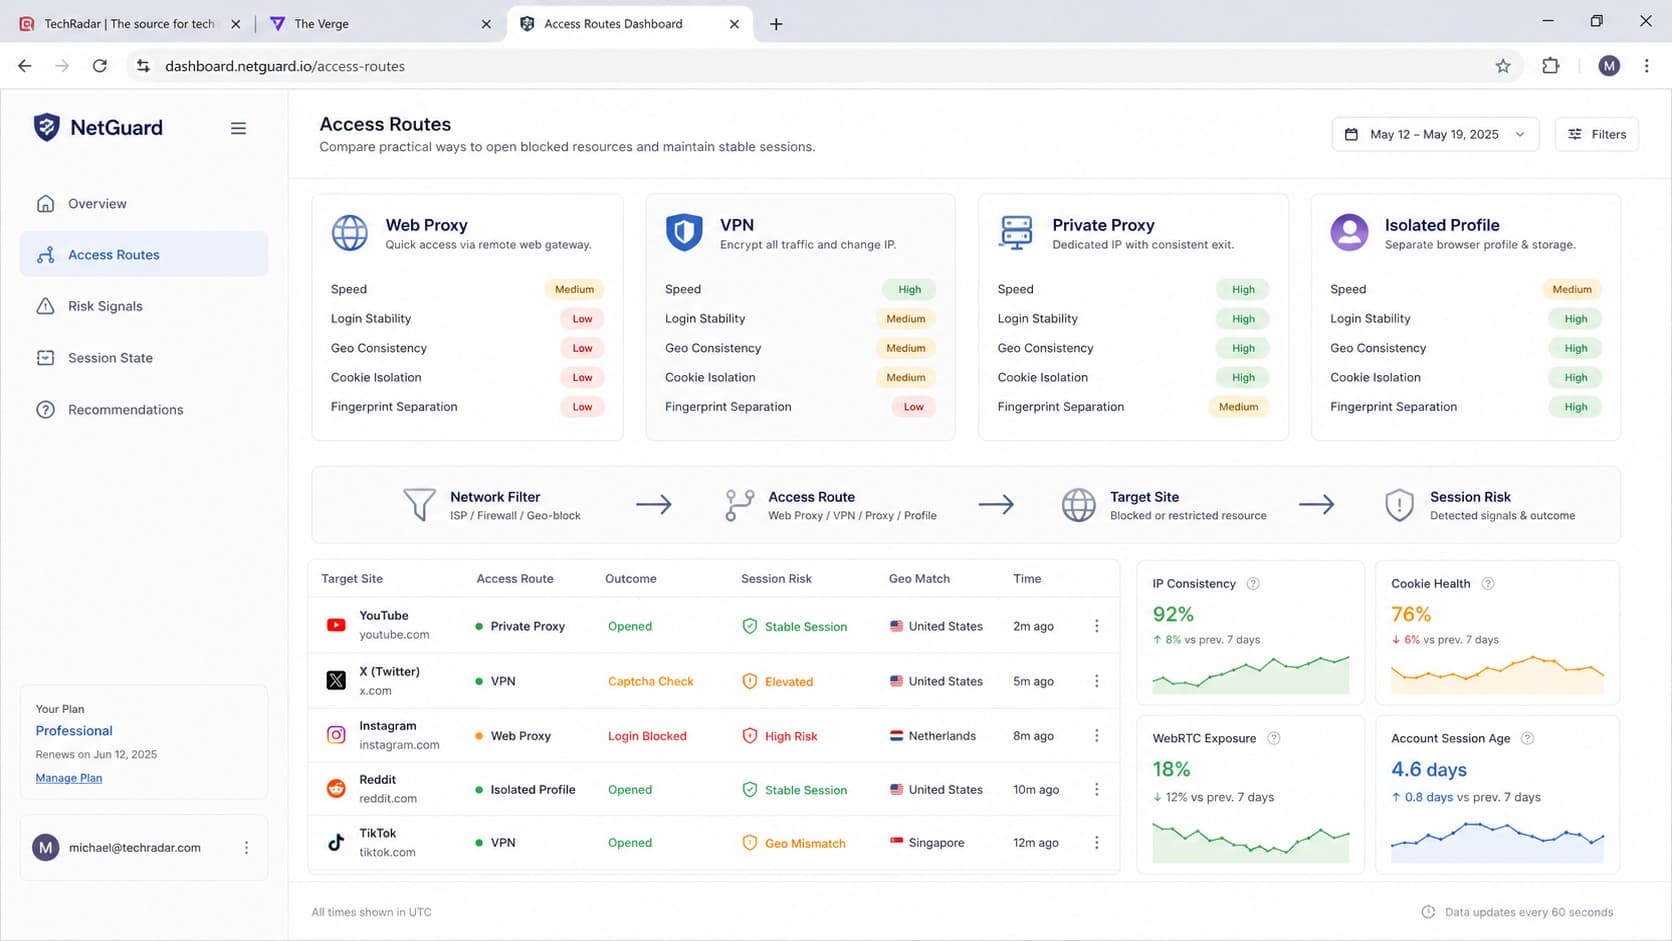Image resolution: width=1672 pixels, height=941 pixels.
Task: Open the browser extensions puzzle icon
Action: 1550,66
